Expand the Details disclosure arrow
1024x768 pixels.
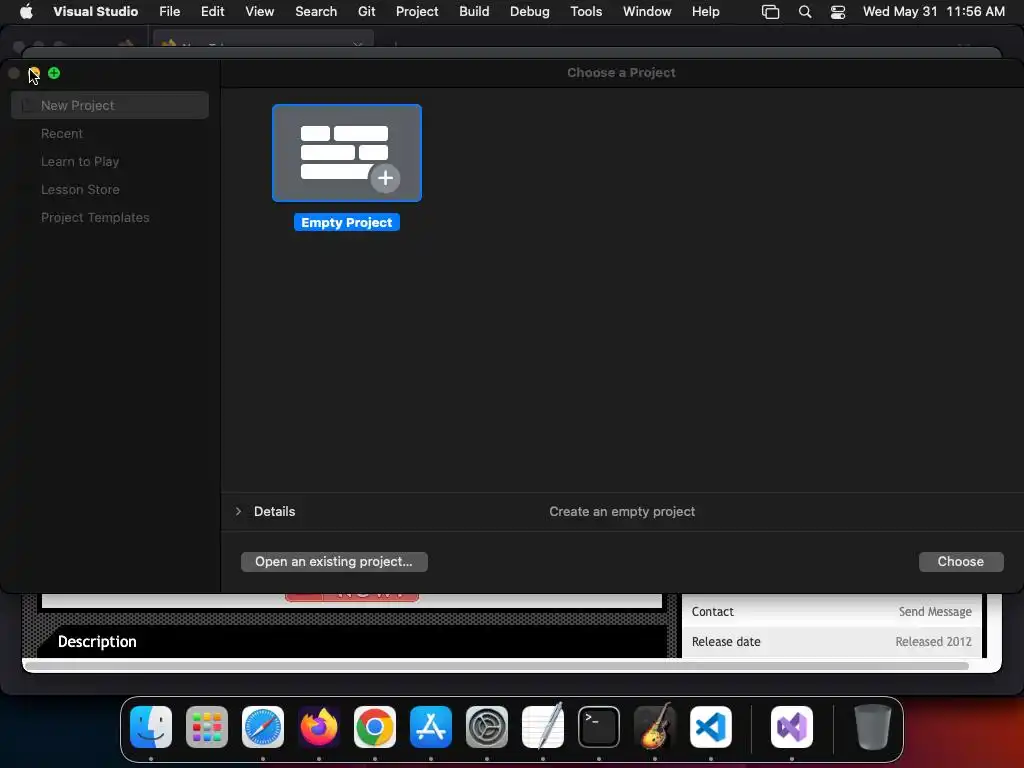[x=238, y=511]
